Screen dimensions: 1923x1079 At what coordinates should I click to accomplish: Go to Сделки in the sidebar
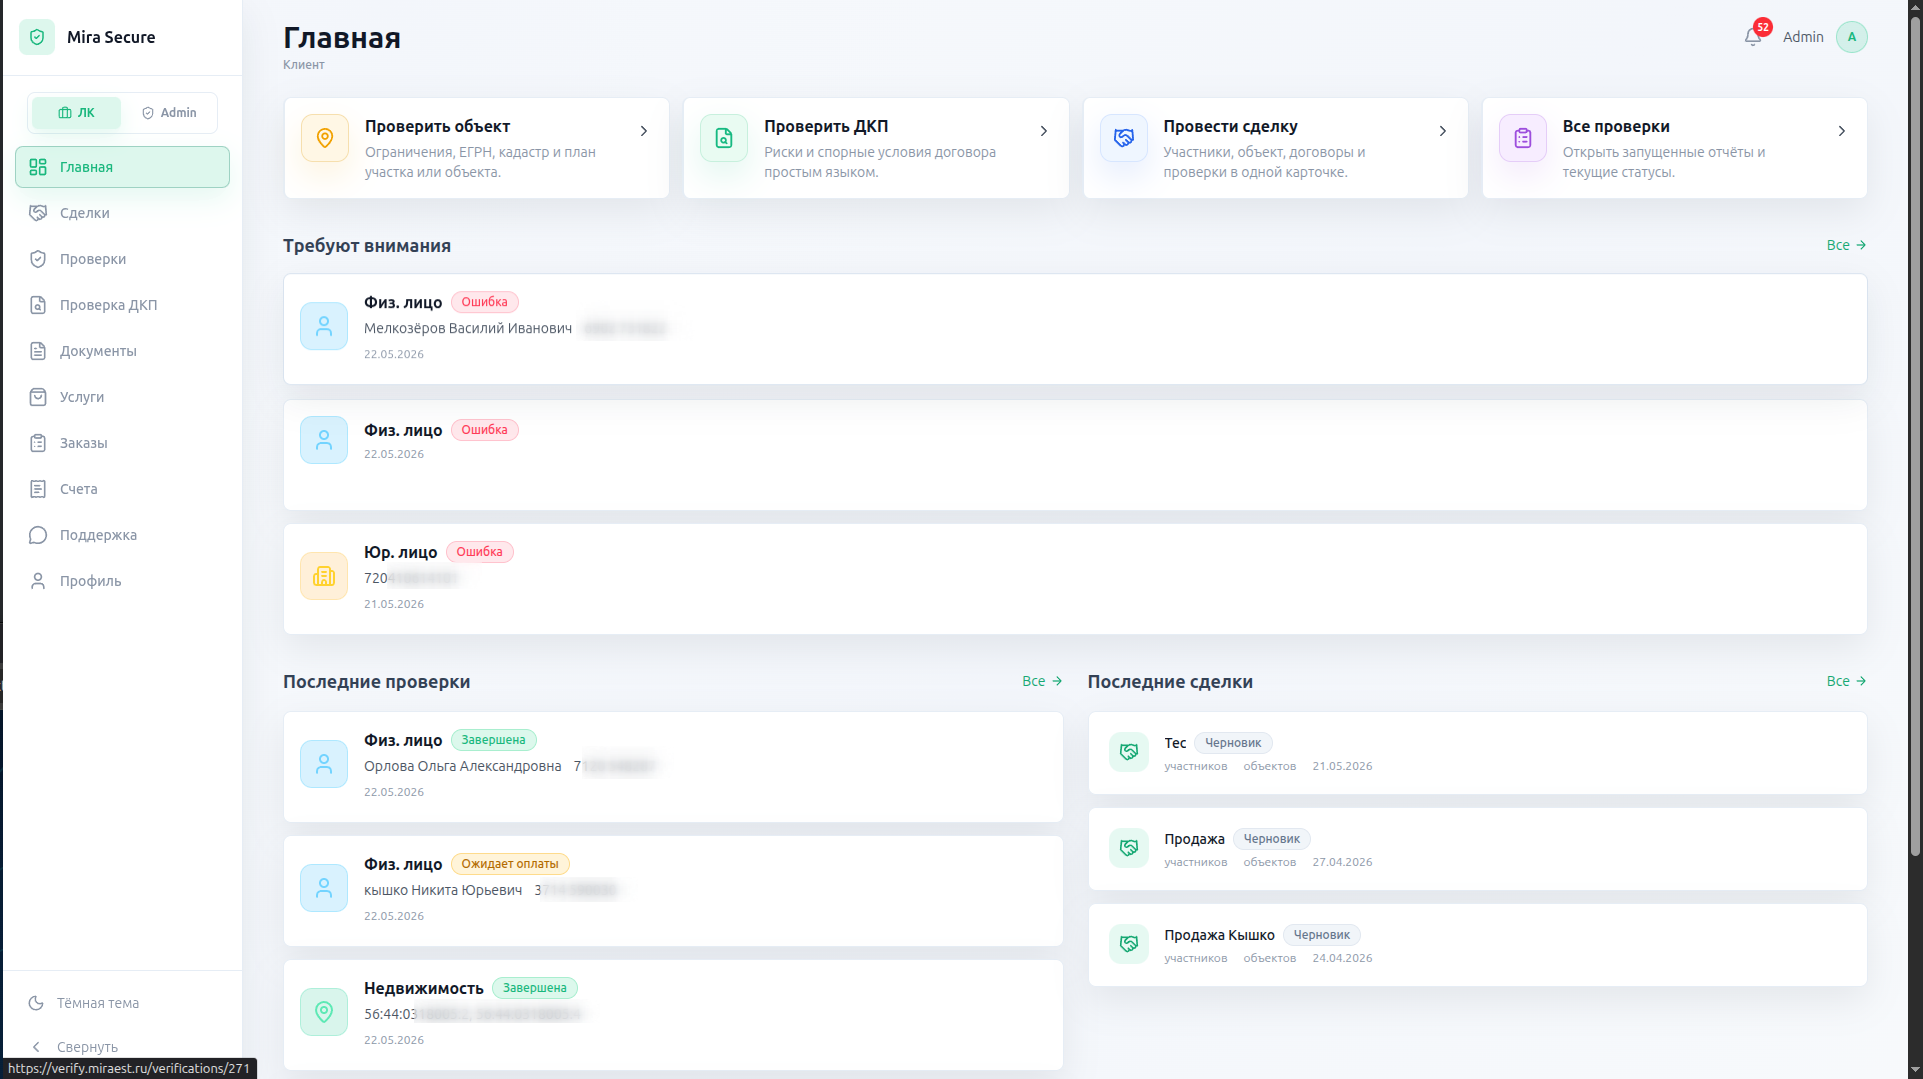(122, 213)
